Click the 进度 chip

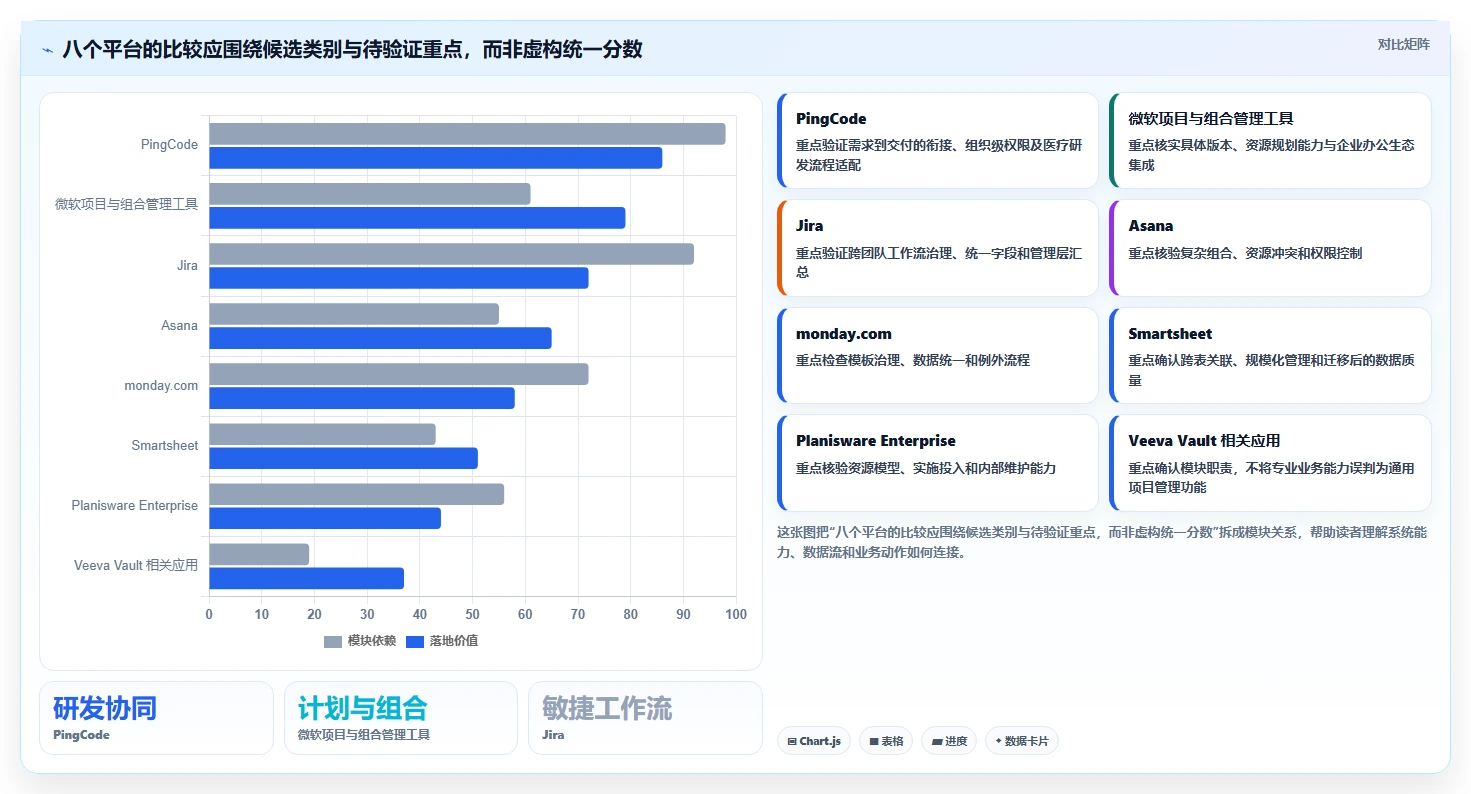(948, 741)
